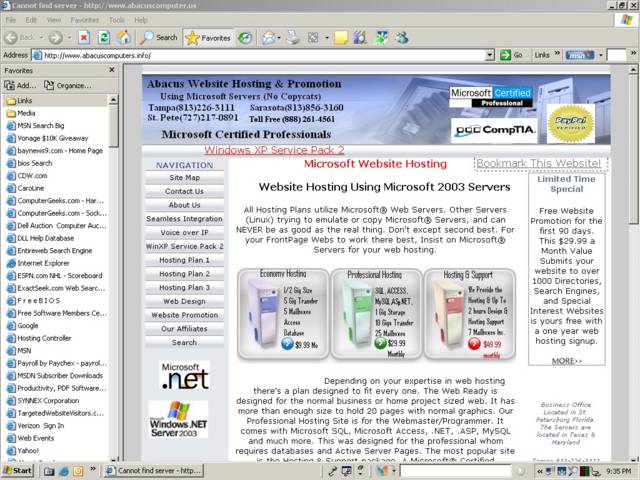
Task: Click the Back navigation arrow
Action: click(x=11, y=38)
